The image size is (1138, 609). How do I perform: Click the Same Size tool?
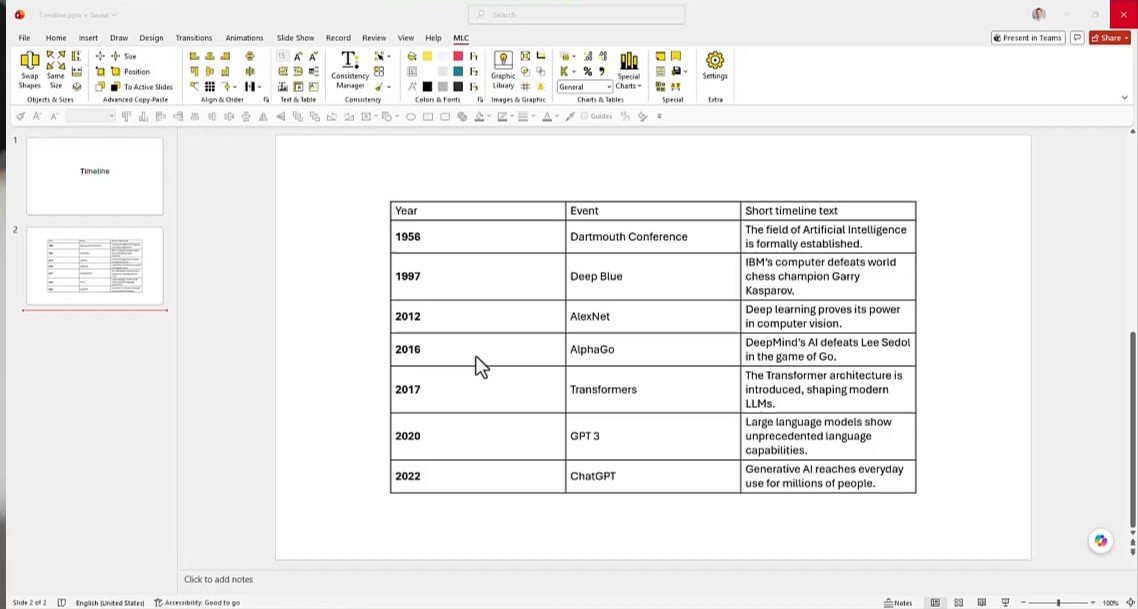[56, 70]
